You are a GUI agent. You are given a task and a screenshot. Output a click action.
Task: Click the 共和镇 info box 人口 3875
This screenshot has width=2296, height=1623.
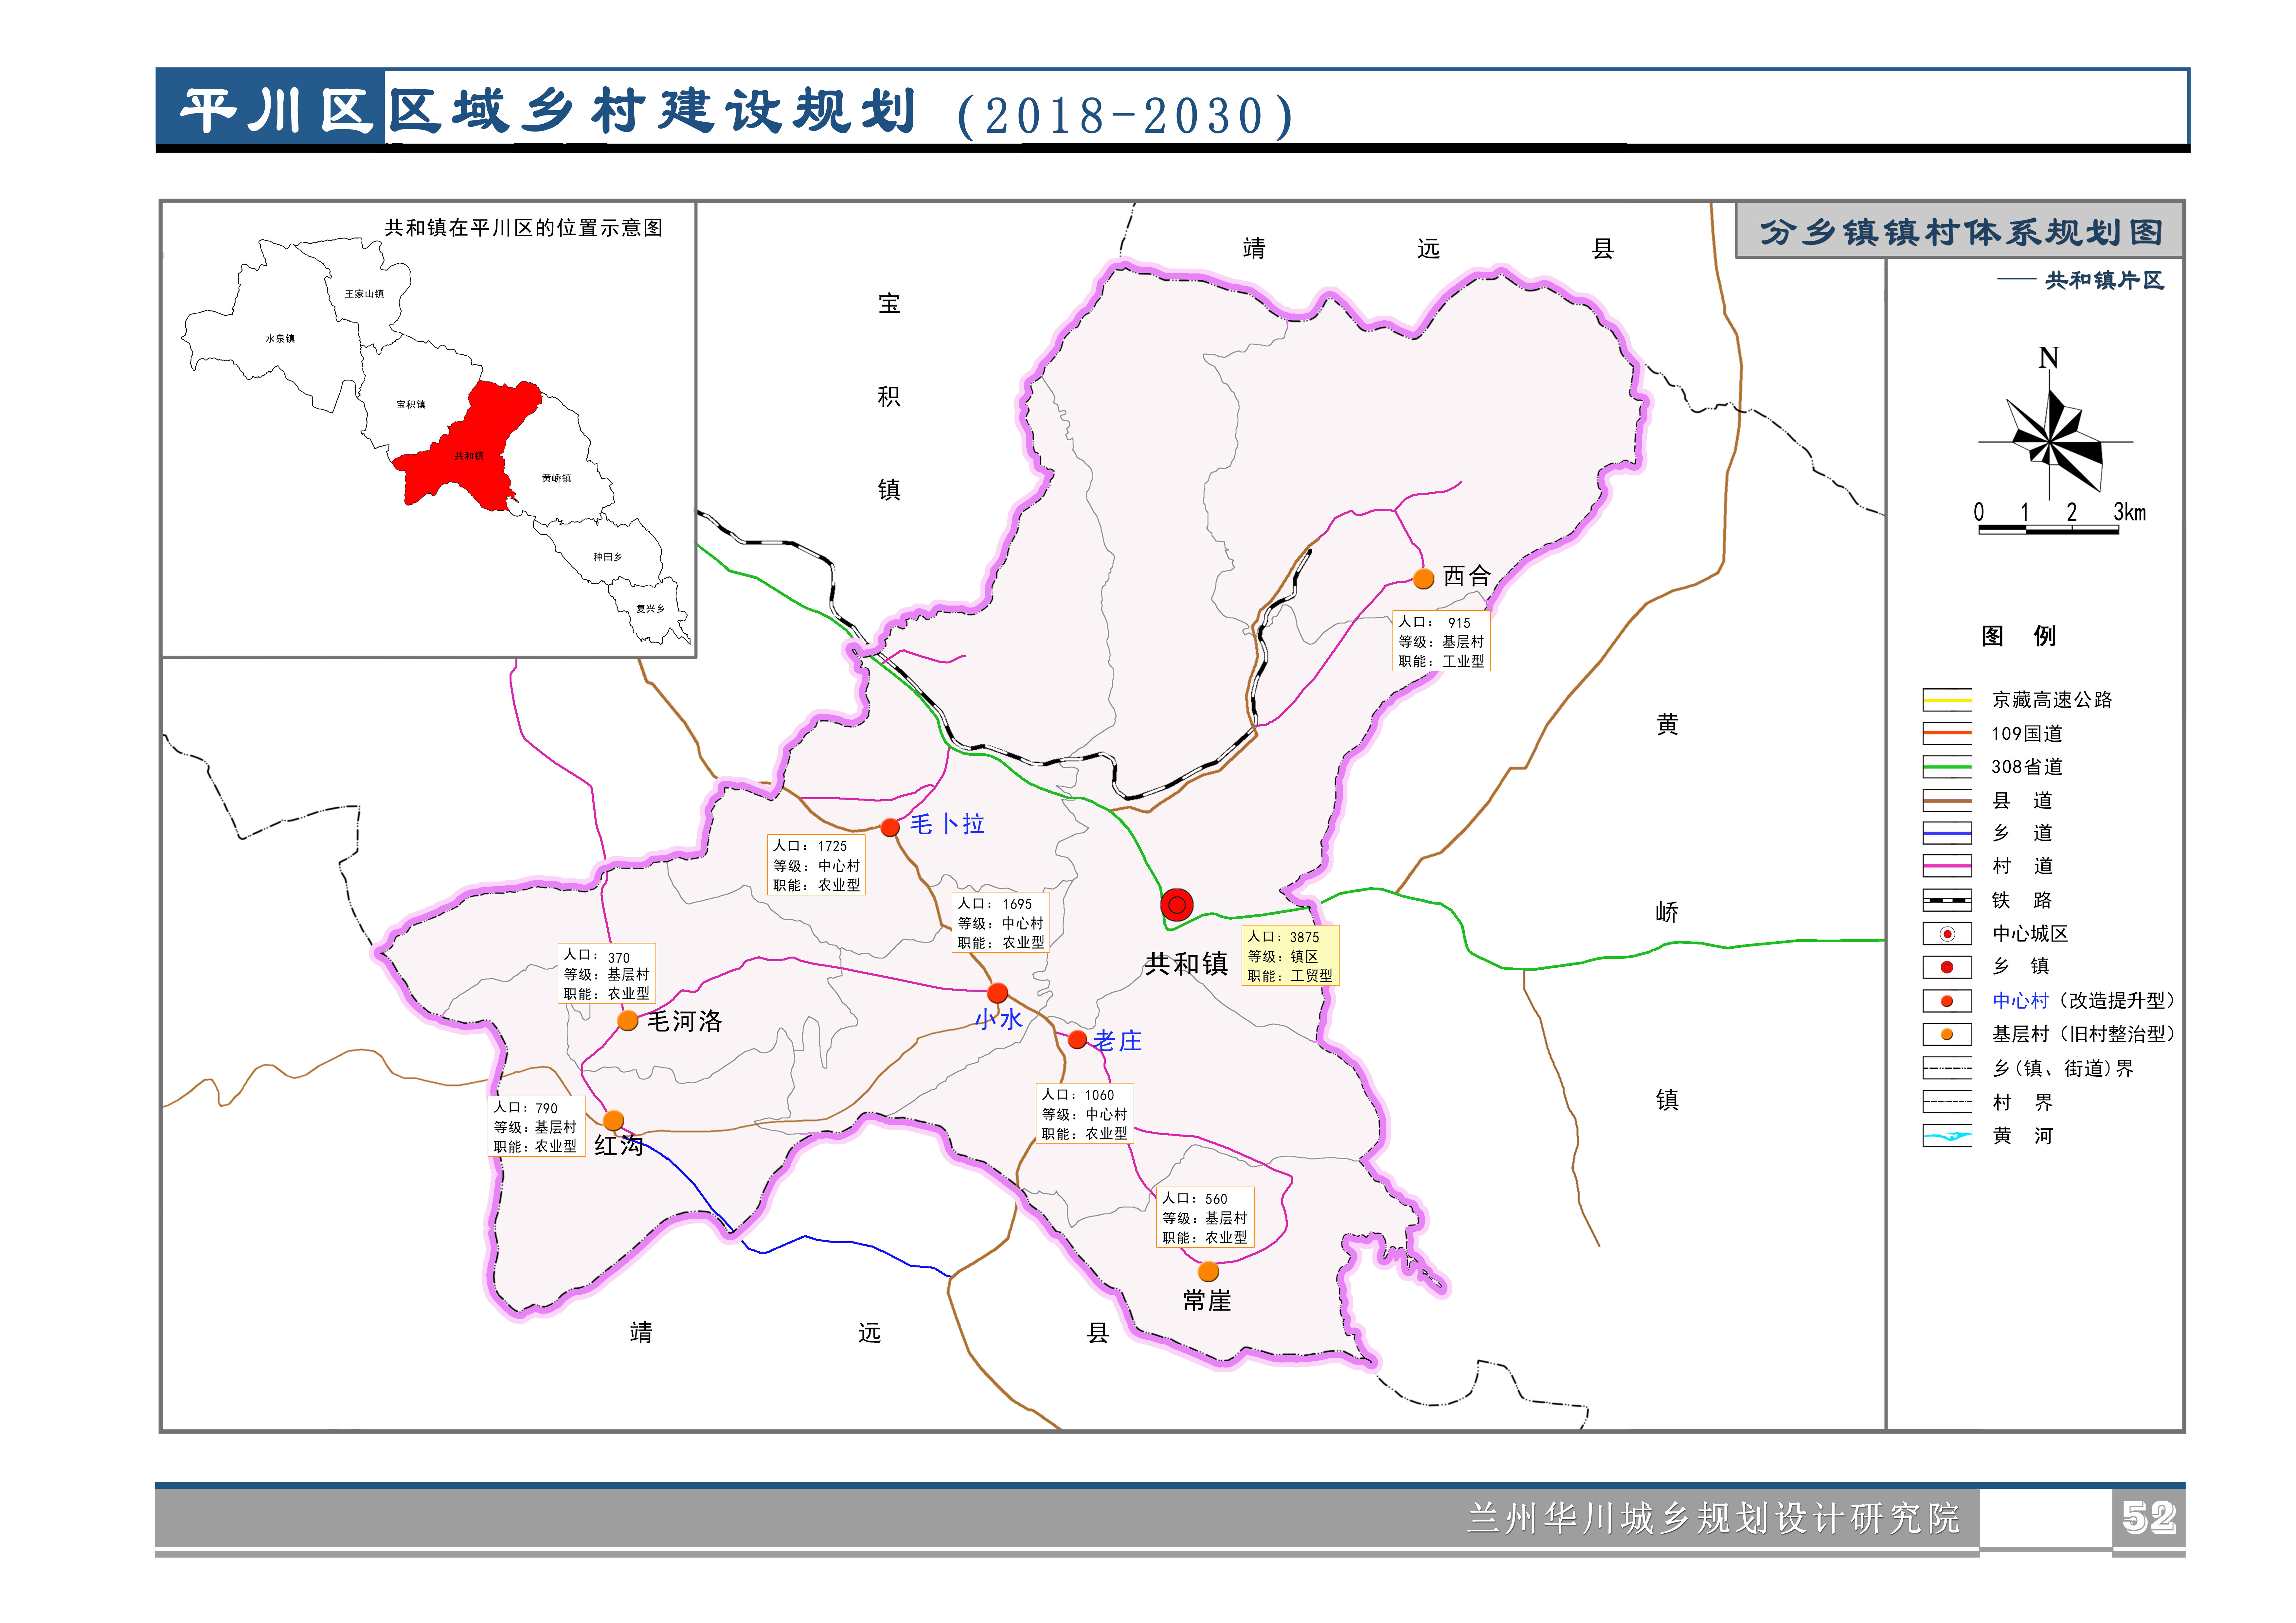coord(1290,956)
